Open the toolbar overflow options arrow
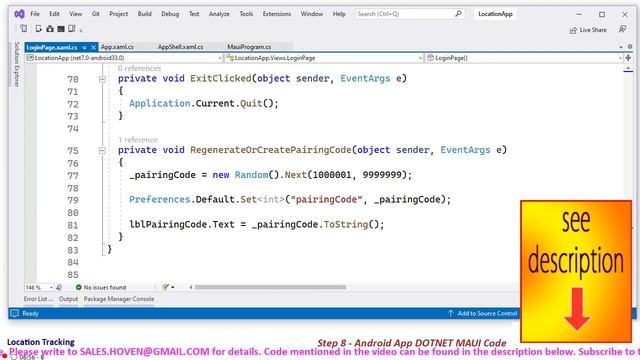 point(81,30)
